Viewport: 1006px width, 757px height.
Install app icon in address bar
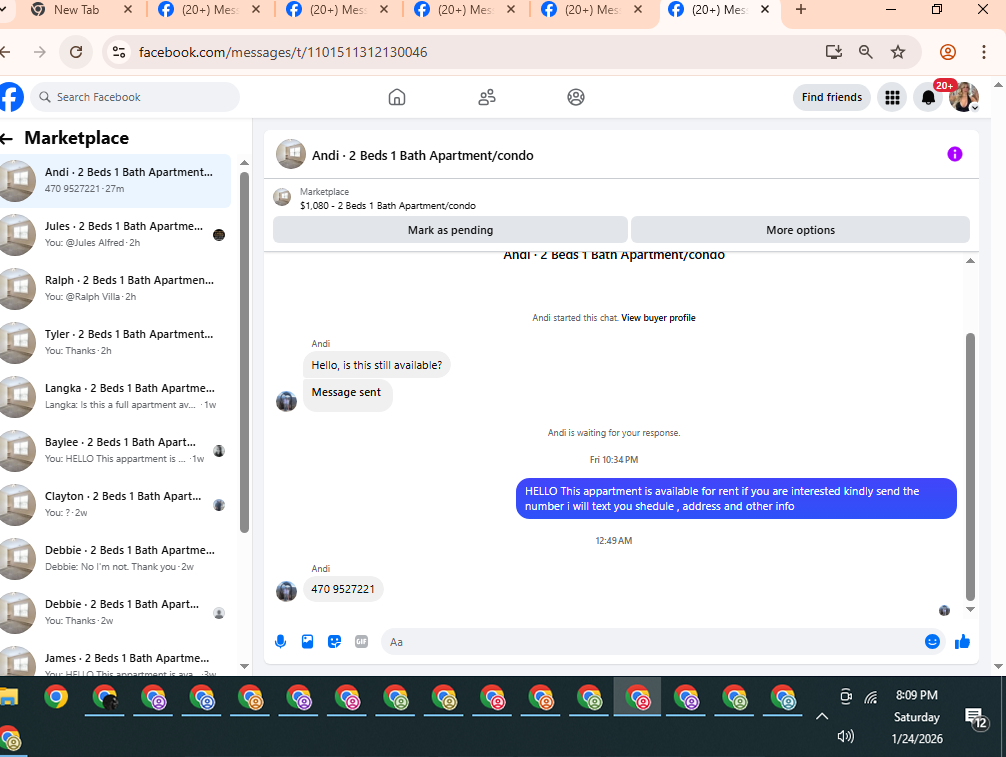pos(833,52)
